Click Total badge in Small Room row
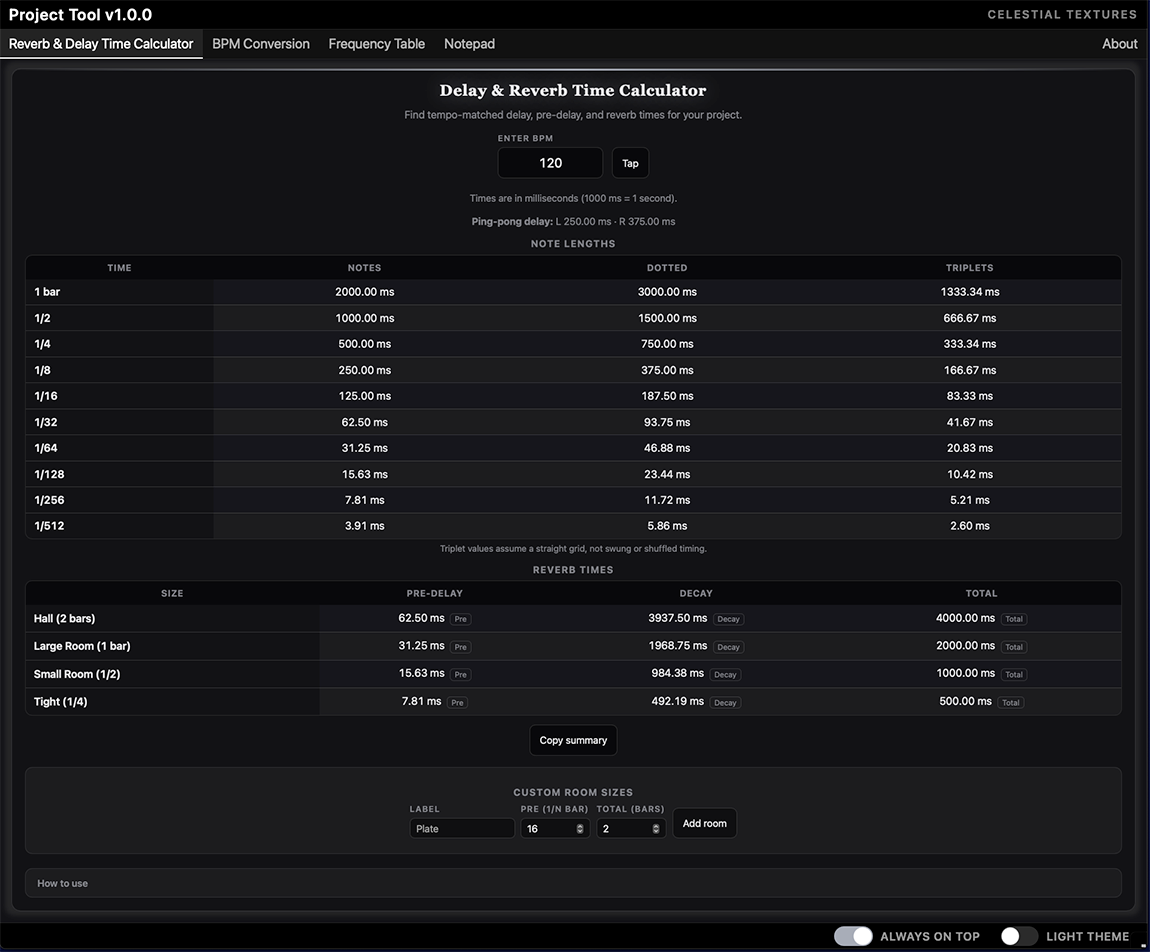The width and height of the screenshot is (1150, 952). click(x=1014, y=675)
